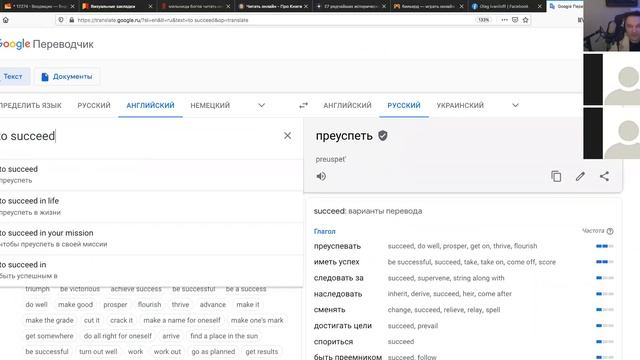Click synonym chip "make the grade"
The width and height of the screenshot is (640, 360).
click(49, 320)
